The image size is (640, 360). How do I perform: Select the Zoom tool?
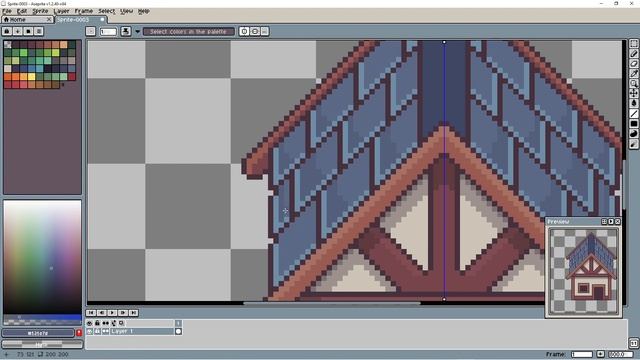pyautogui.click(x=633, y=84)
